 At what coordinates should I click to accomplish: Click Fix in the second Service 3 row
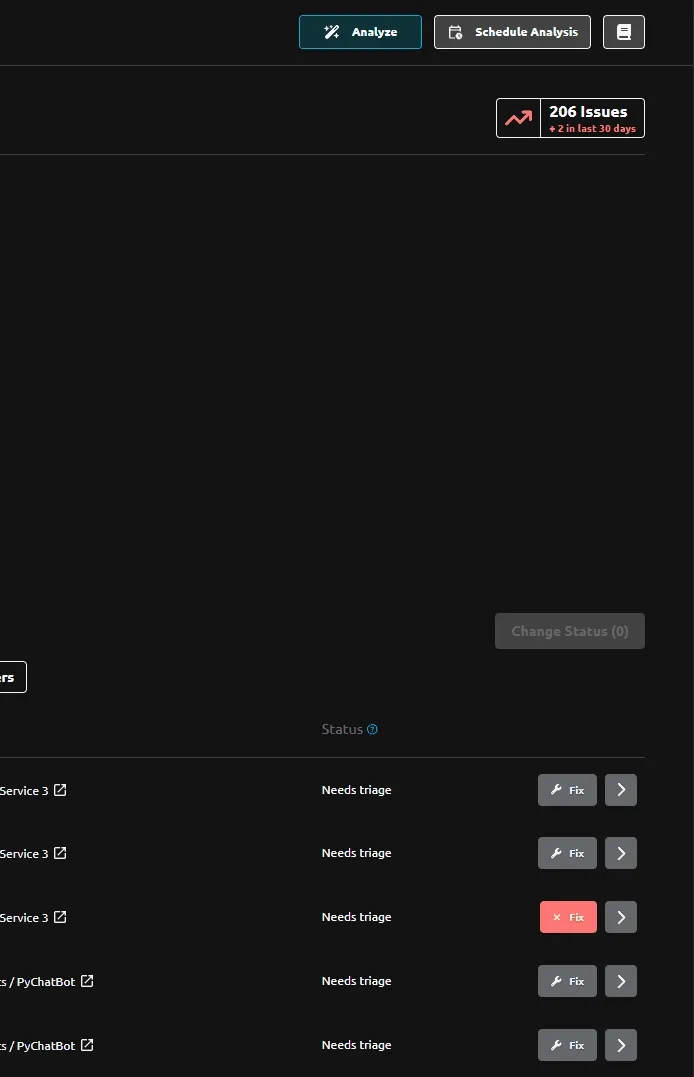click(567, 853)
